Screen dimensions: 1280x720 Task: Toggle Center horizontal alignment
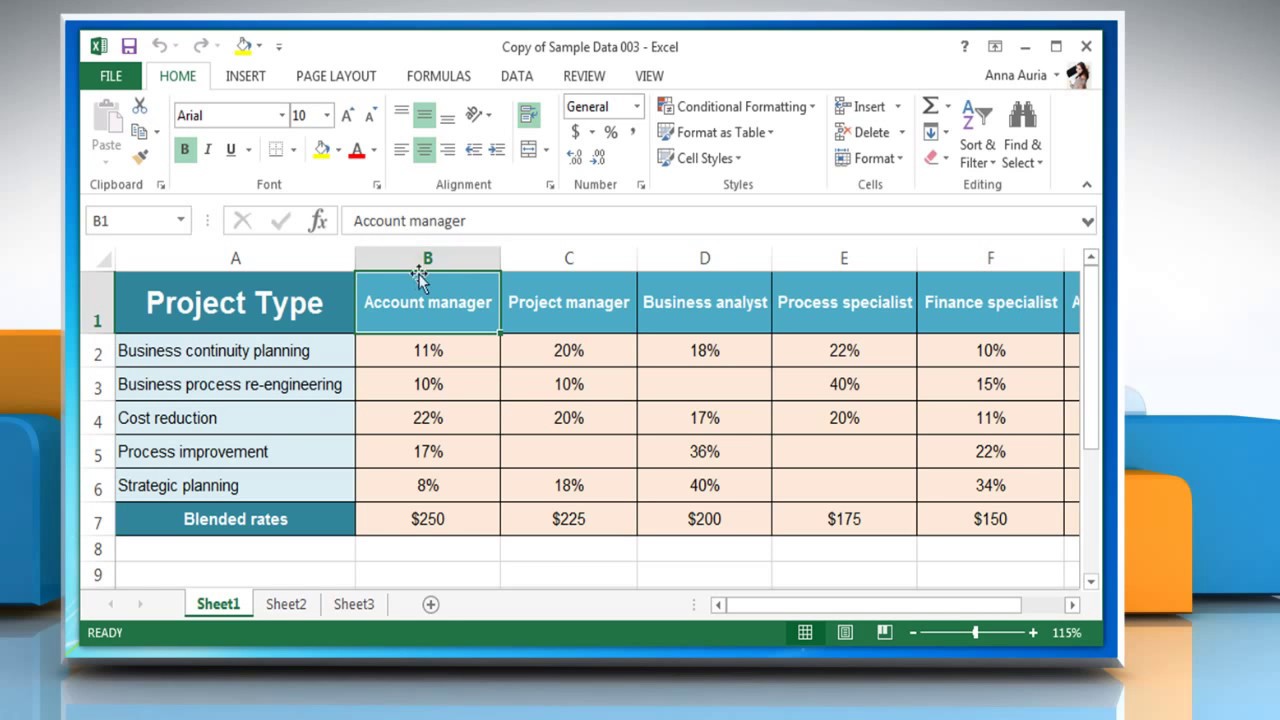coord(425,150)
